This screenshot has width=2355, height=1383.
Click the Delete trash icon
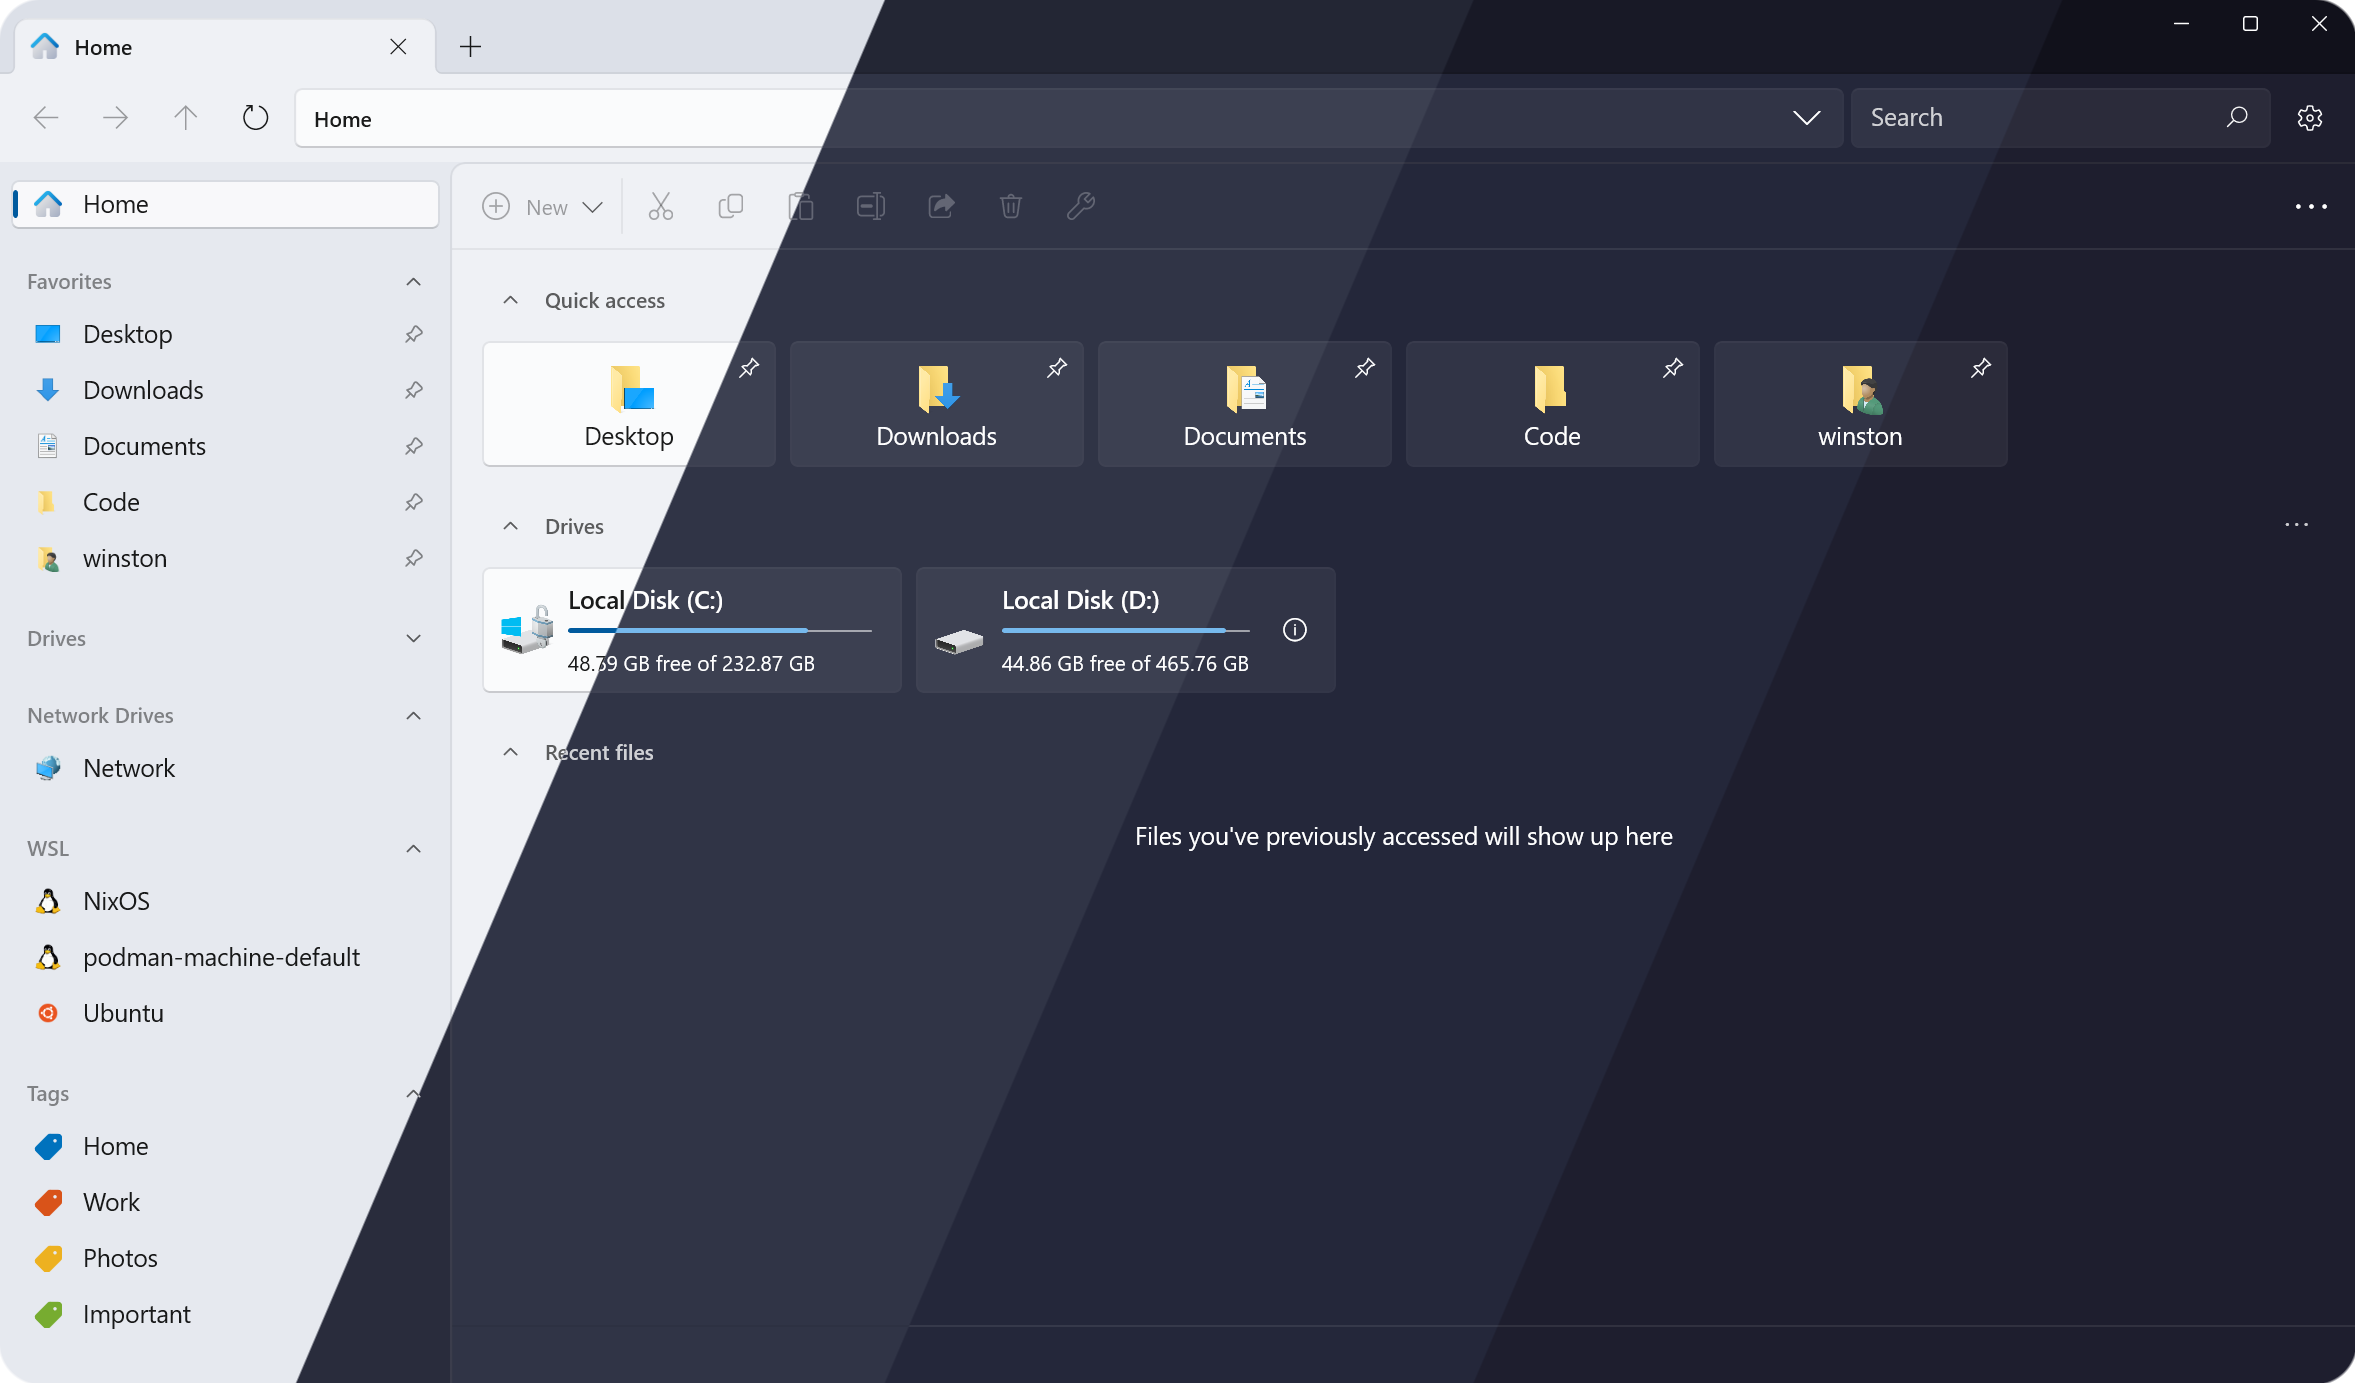[1011, 206]
